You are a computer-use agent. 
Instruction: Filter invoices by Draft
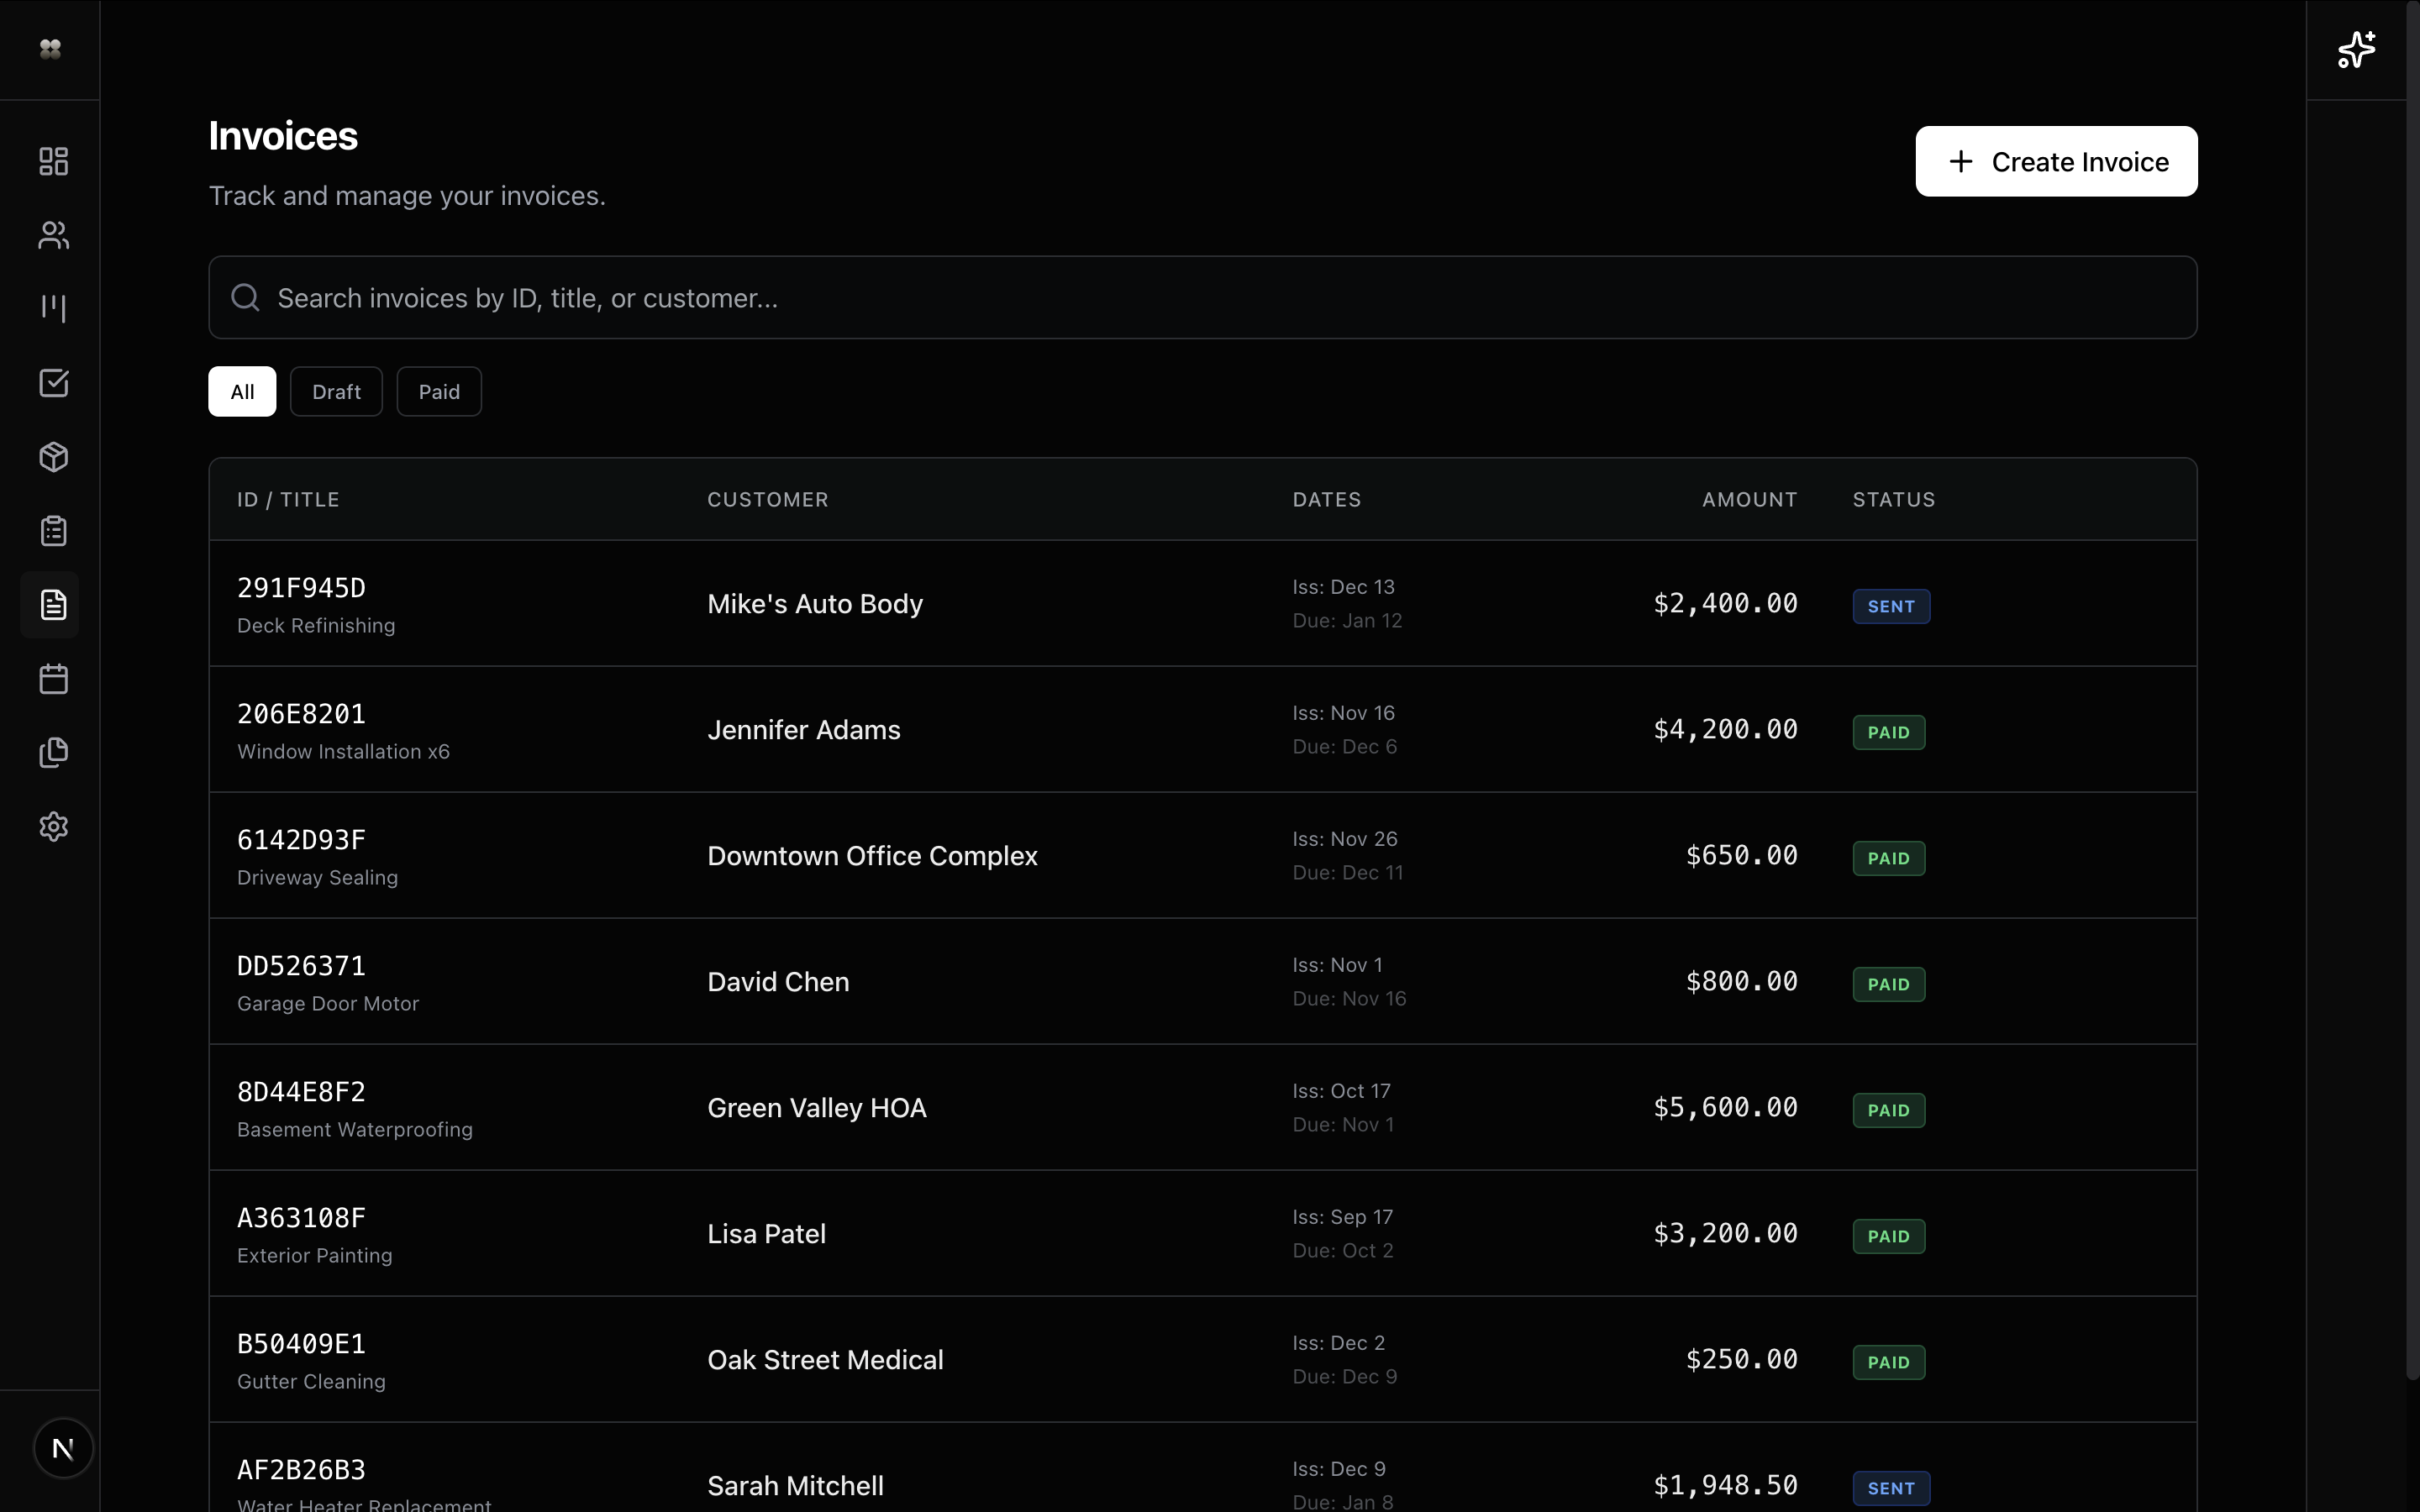[x=336, y=391]
